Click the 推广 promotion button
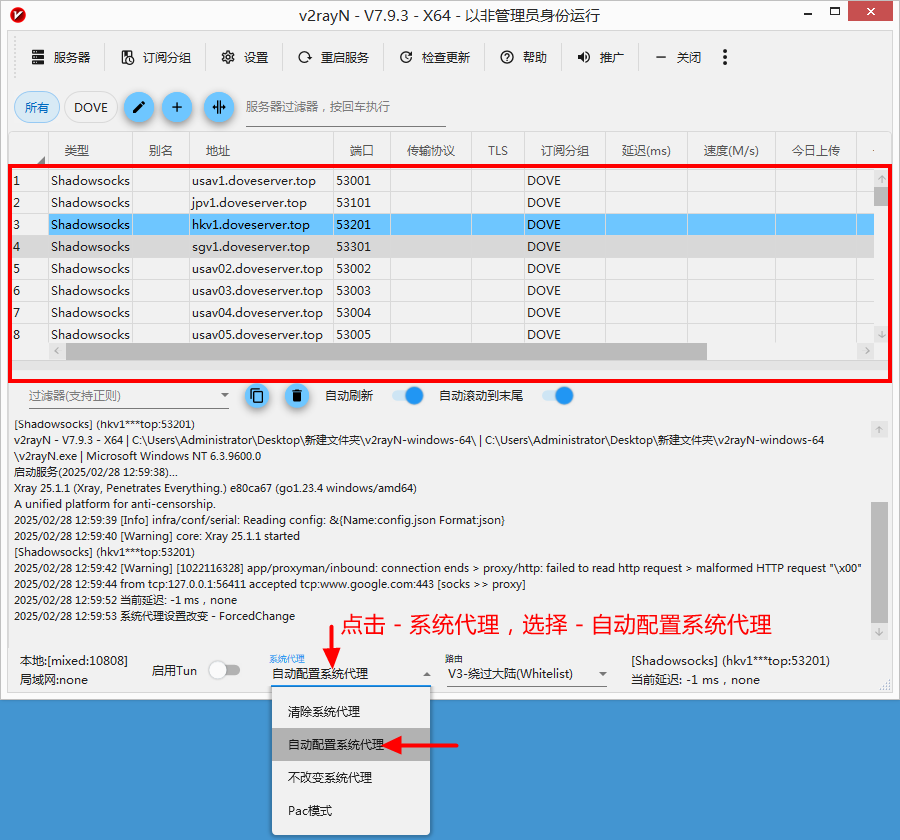The height and width of the screenshot is (840, 900). pyautogui.click(x=600, y=57)
